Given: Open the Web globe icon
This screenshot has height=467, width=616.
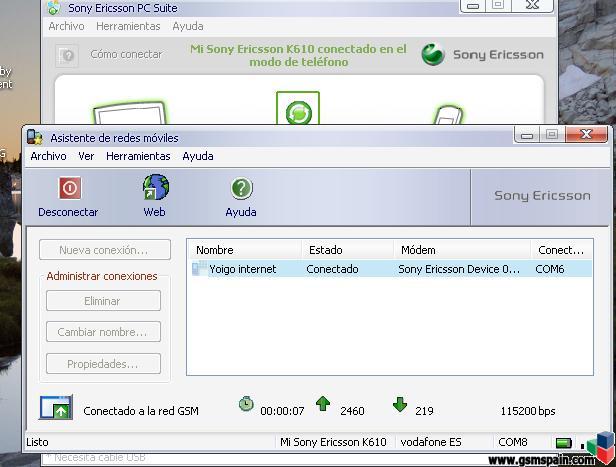Looking at the screenshot, I should (x=156, y=187).
